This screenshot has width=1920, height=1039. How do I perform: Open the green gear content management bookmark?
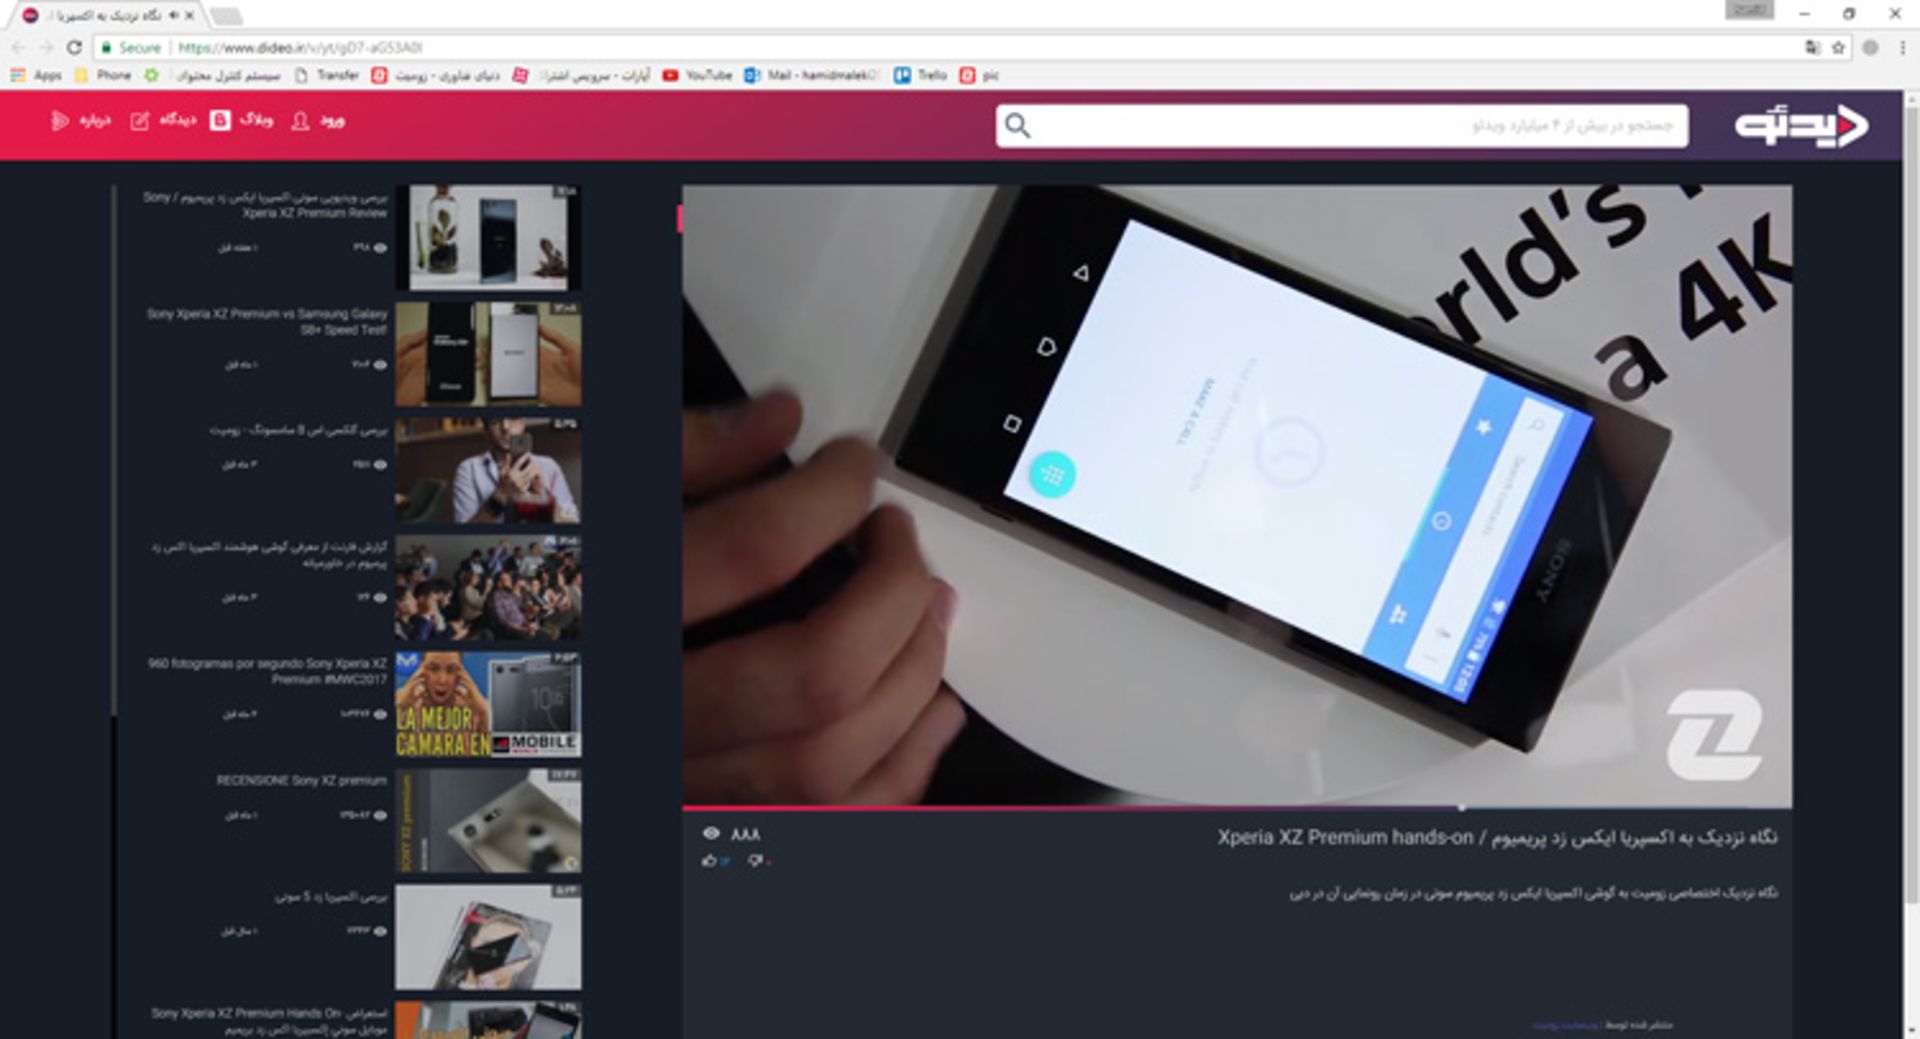[212, 75]
